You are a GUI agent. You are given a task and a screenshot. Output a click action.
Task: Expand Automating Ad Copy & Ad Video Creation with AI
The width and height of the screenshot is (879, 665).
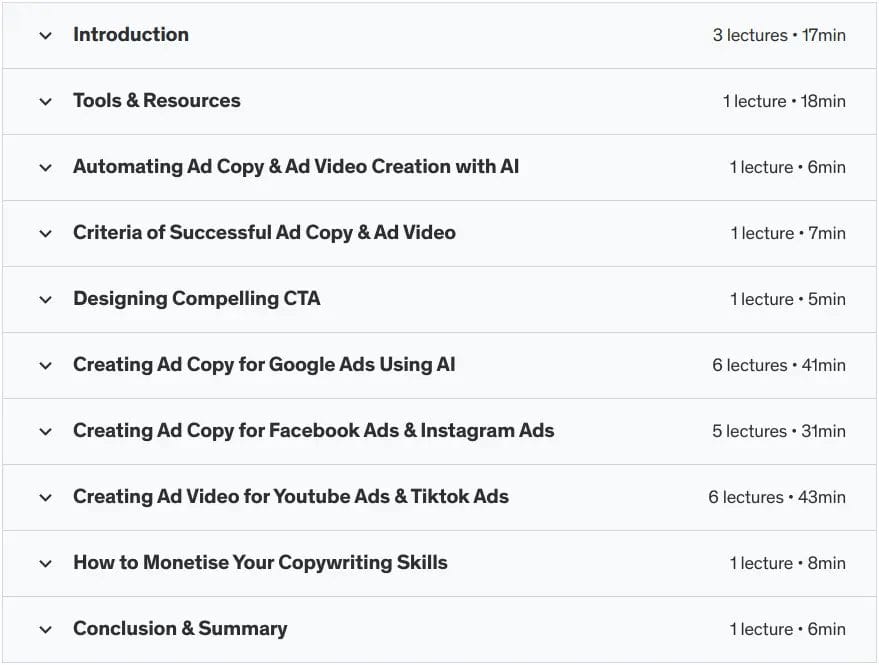coord(45,167)
